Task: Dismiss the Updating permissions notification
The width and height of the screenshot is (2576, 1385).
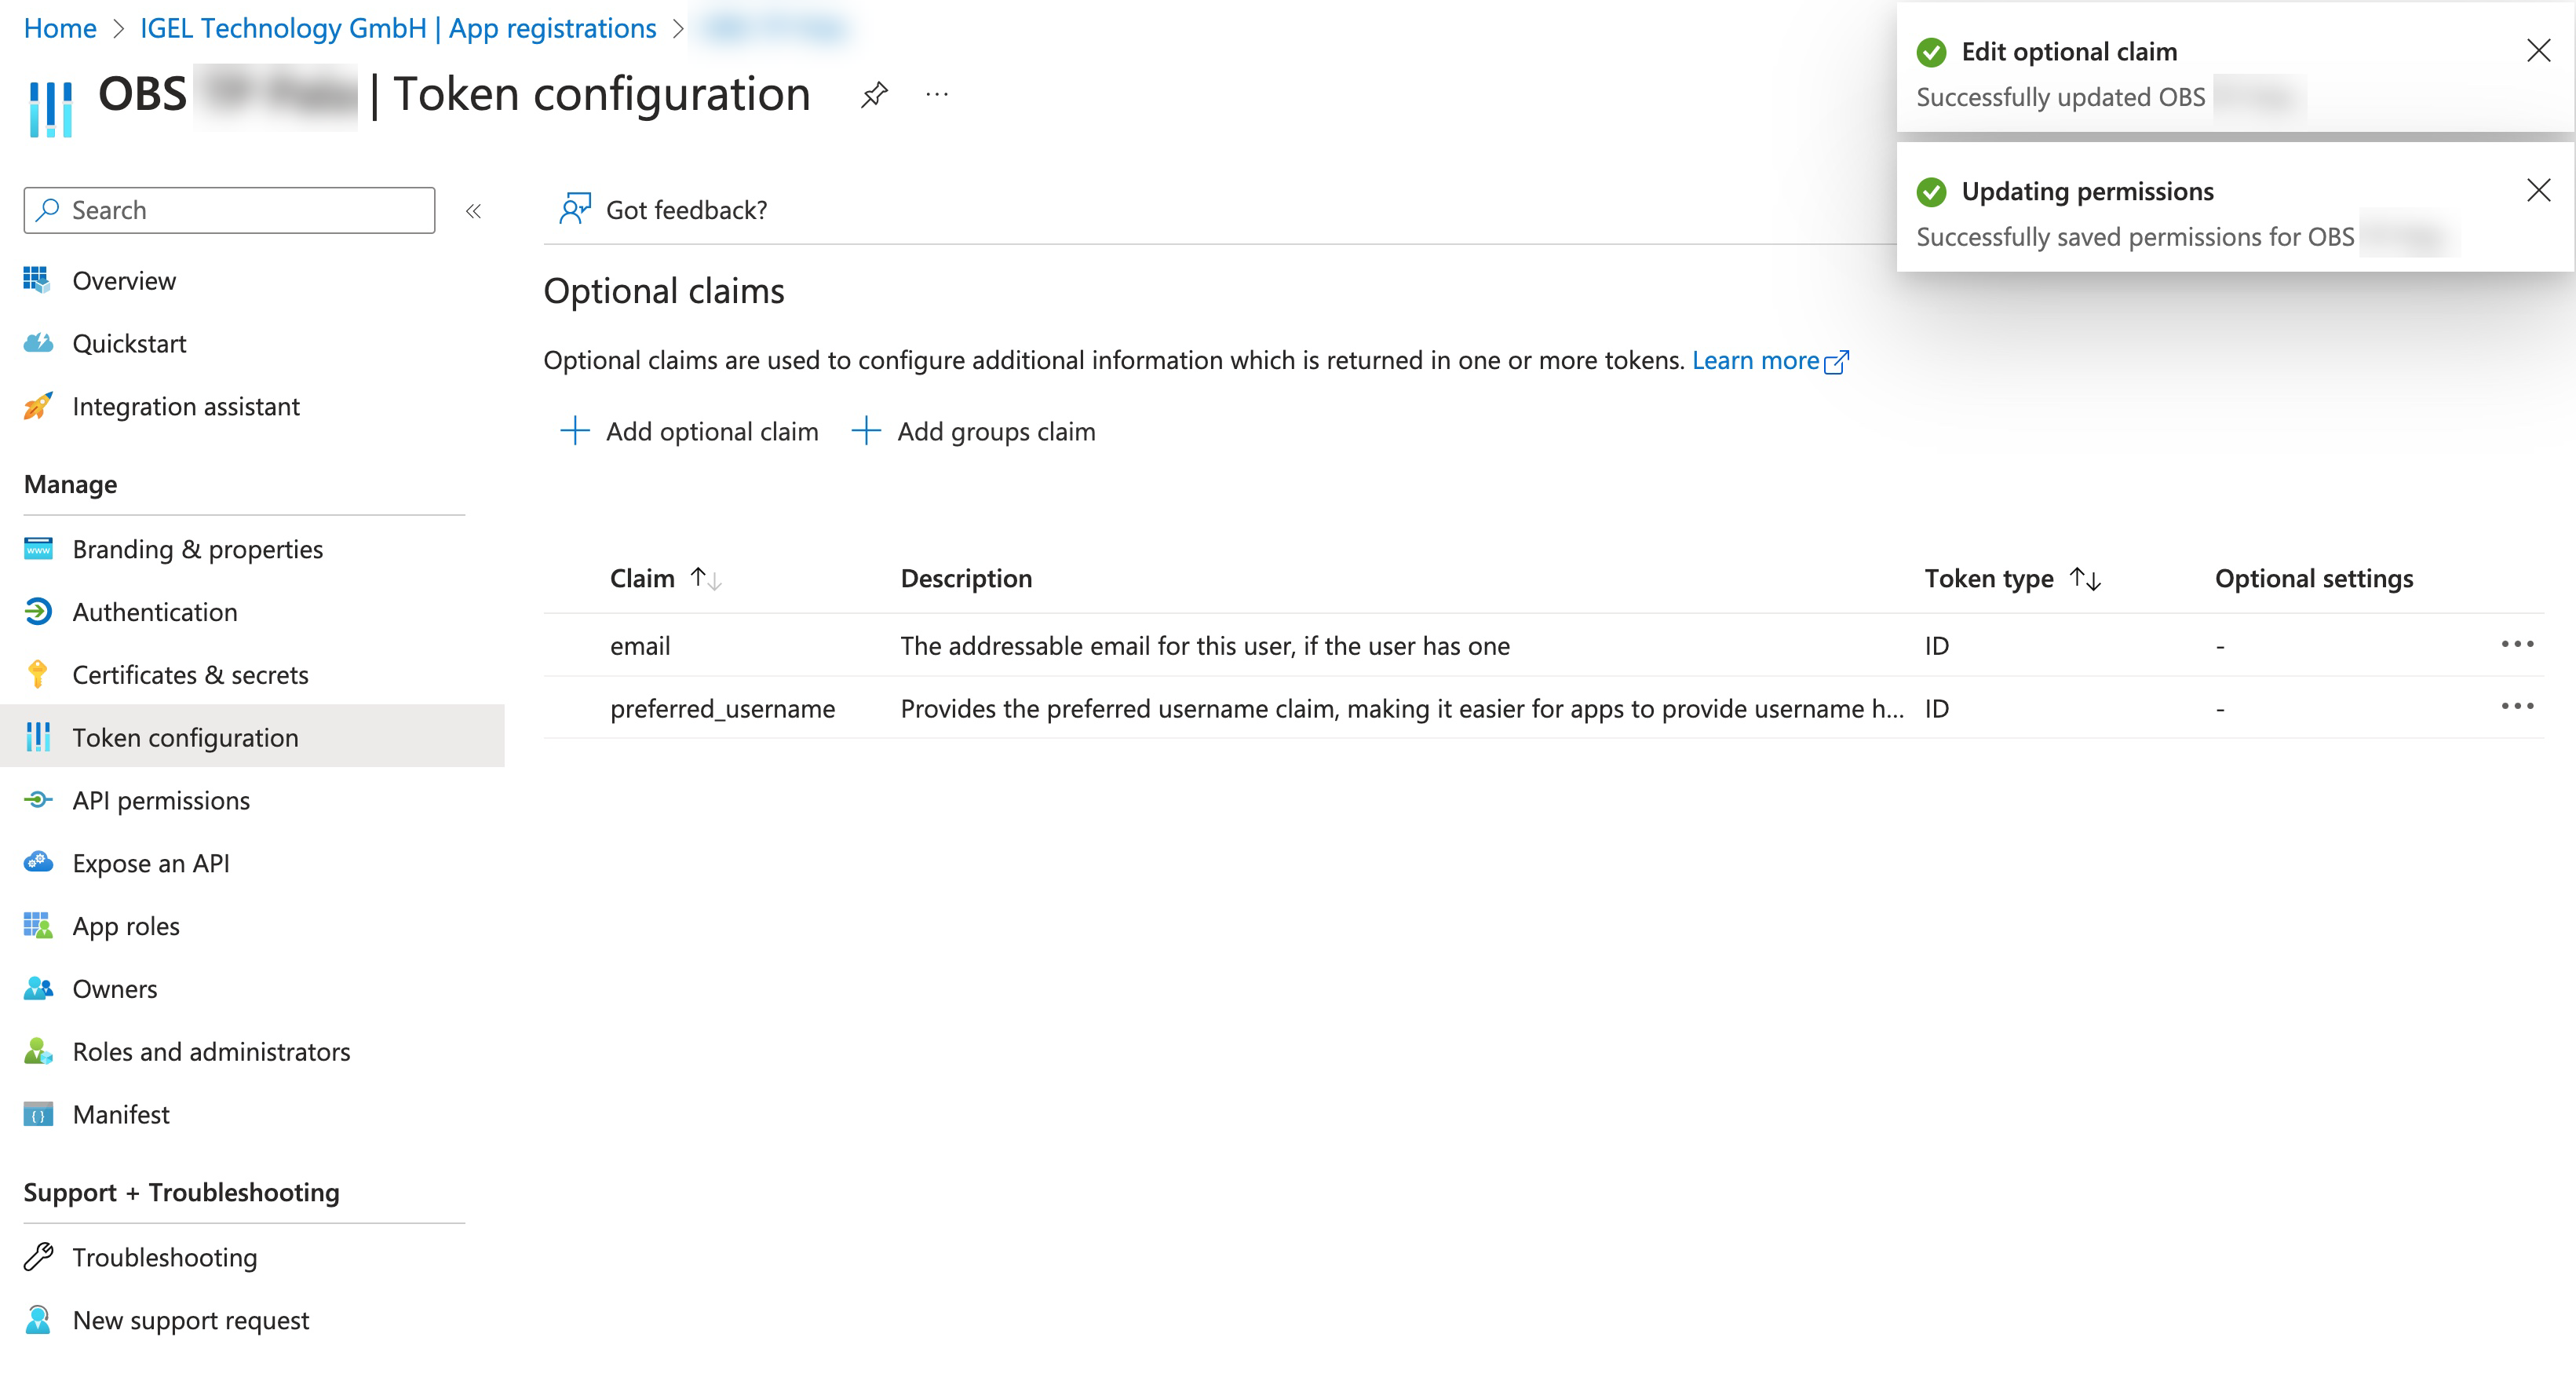Action: [x=2539, y=189]
